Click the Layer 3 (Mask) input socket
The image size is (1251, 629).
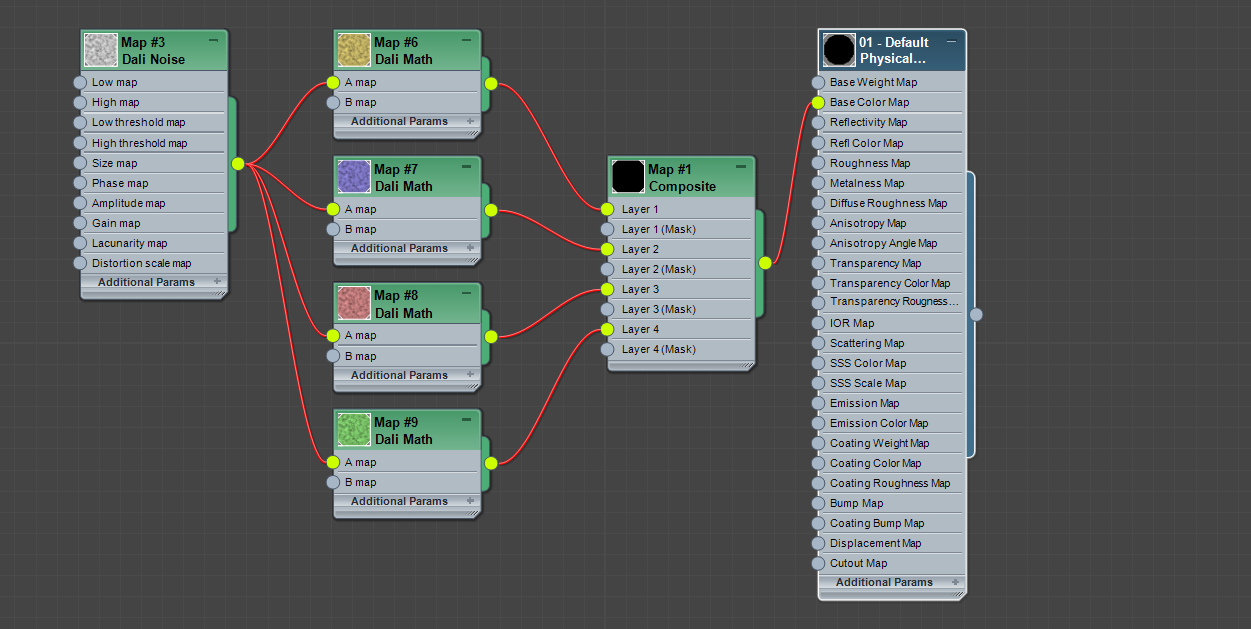(x=607, y=310)
